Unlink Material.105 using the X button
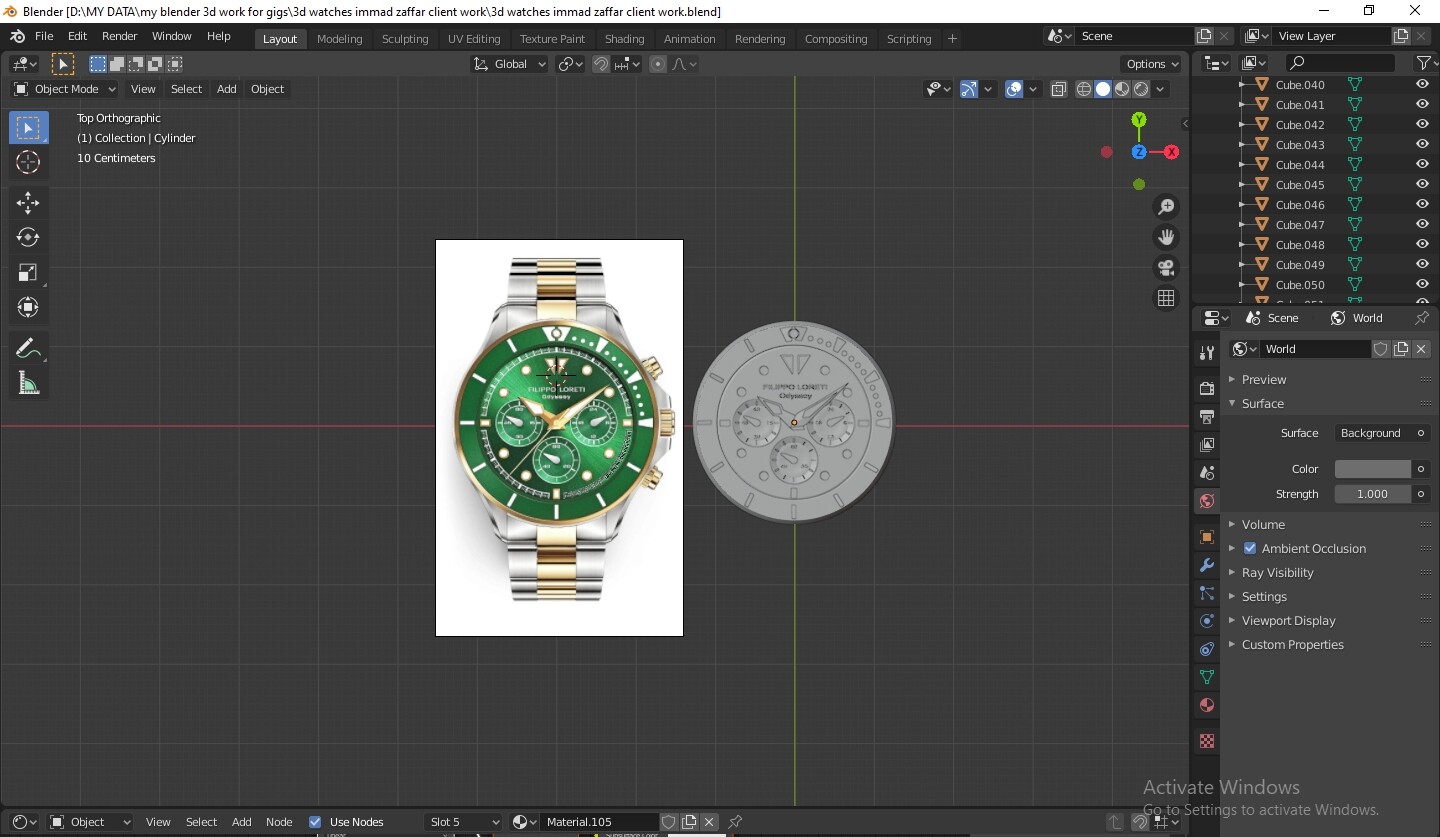This screenshot has width=1440, height=837. click(x=709, y=822)
